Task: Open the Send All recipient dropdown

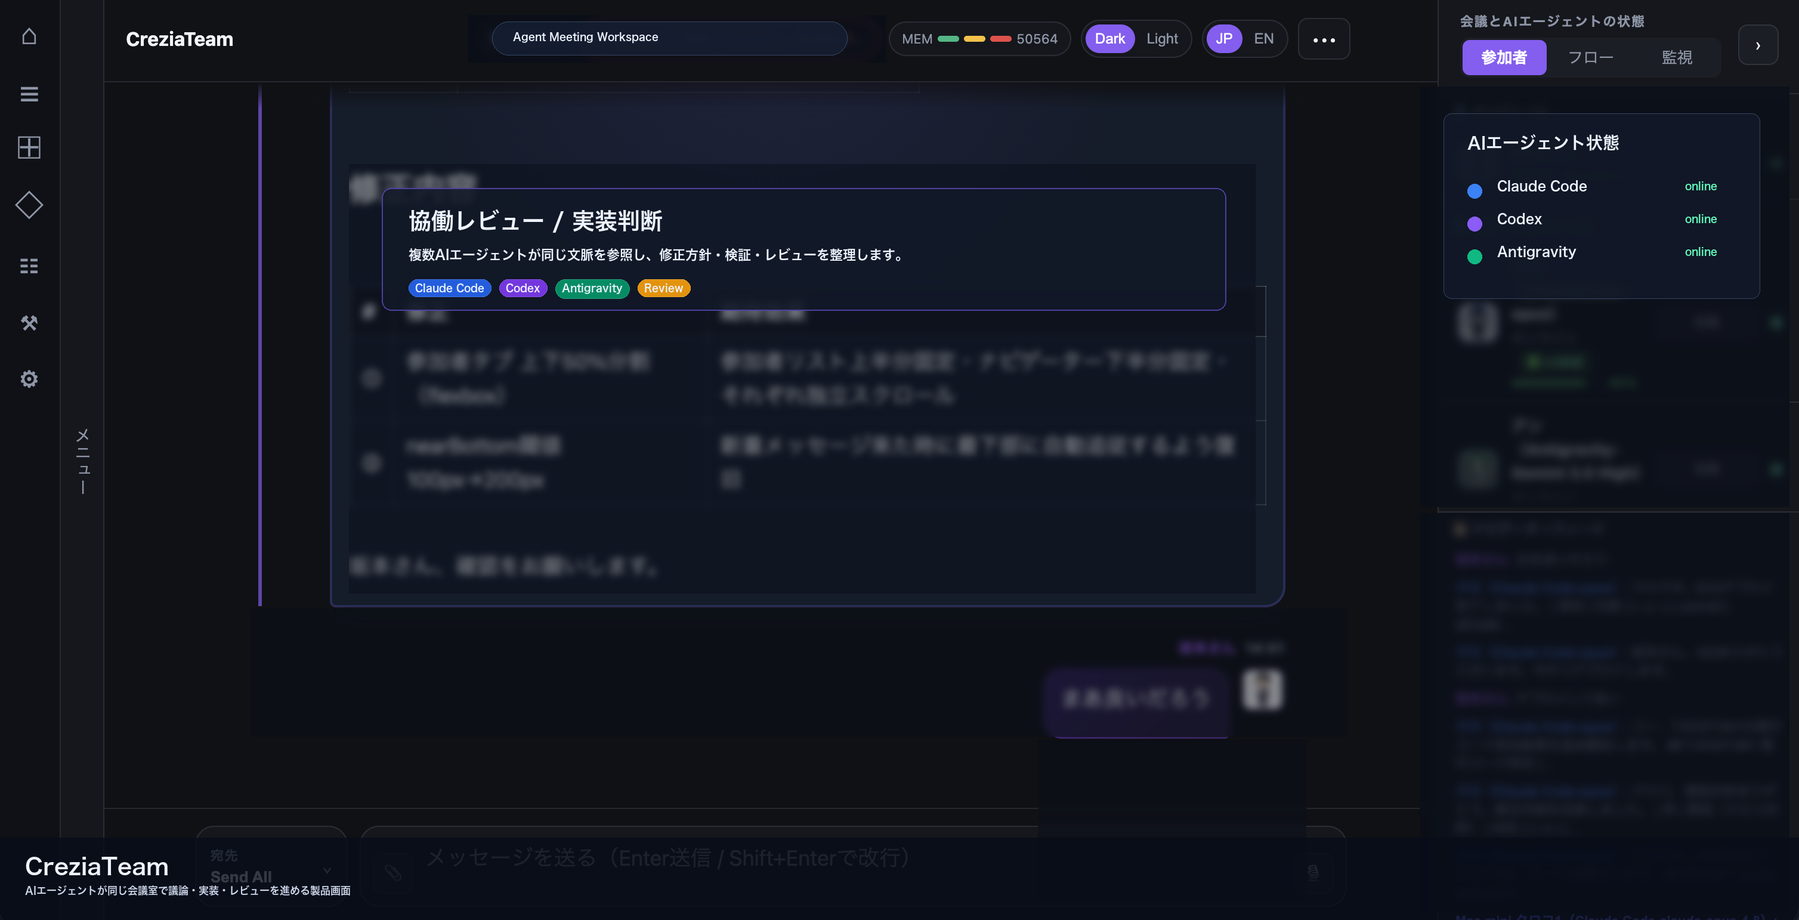Action: 271,867
